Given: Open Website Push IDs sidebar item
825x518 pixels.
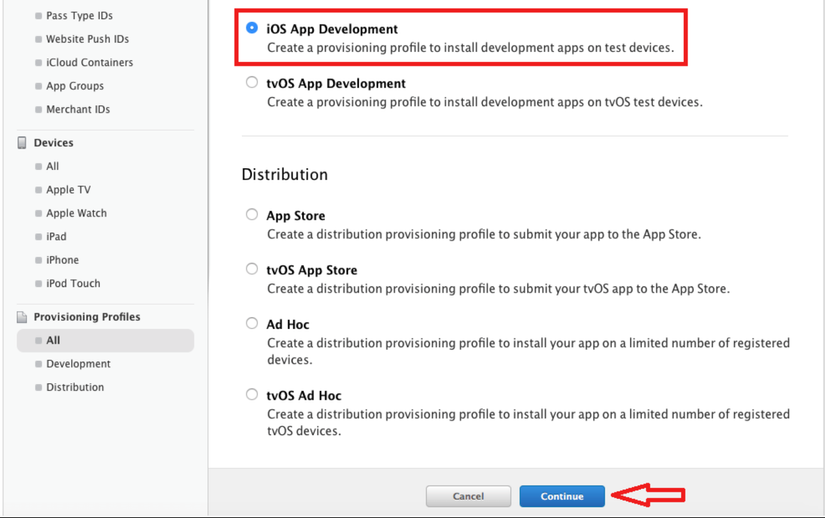Looking at the screenshot, I should (87, 39).
